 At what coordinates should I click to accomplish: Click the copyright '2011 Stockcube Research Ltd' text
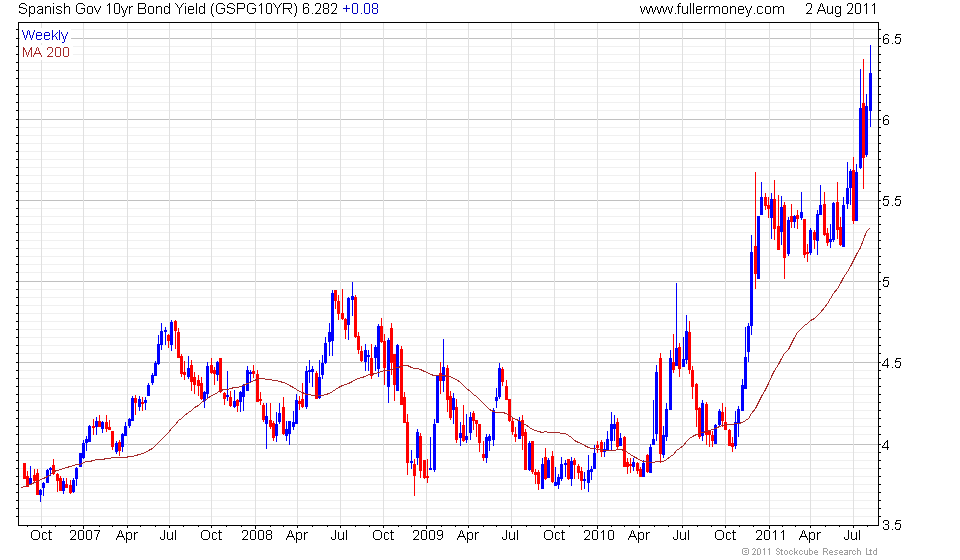[809, 552]
